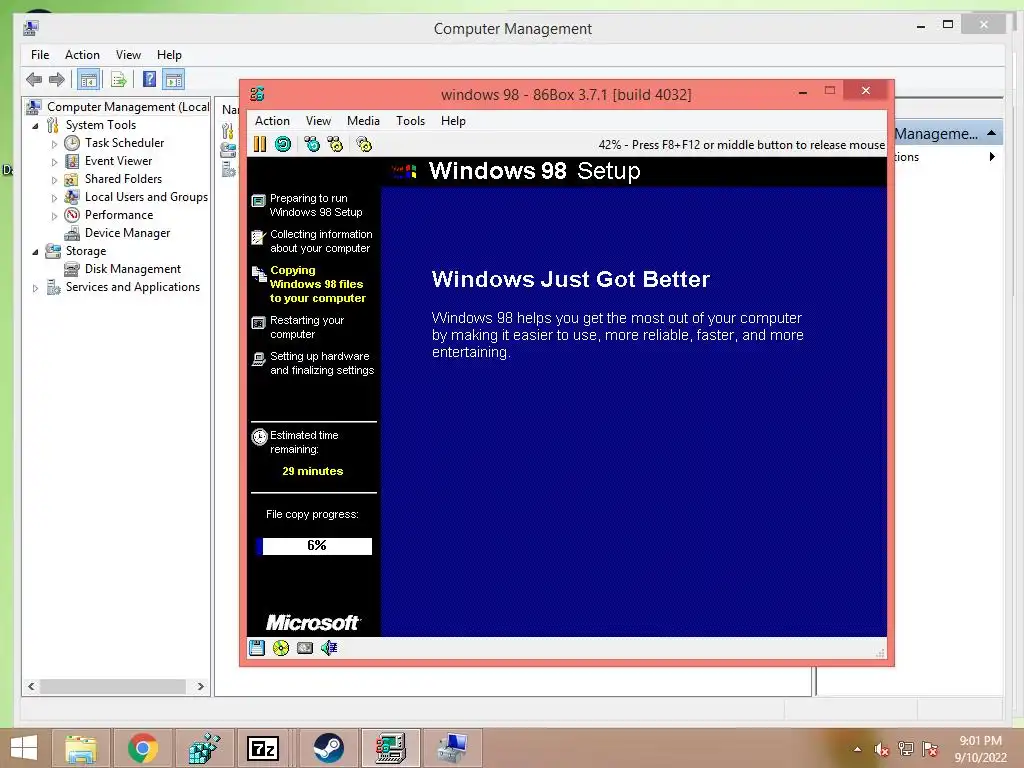Toggle Show/Hide Action Pane toolbar button
Viewport: 1024px width, 768px height.
[x=174, y=80]
